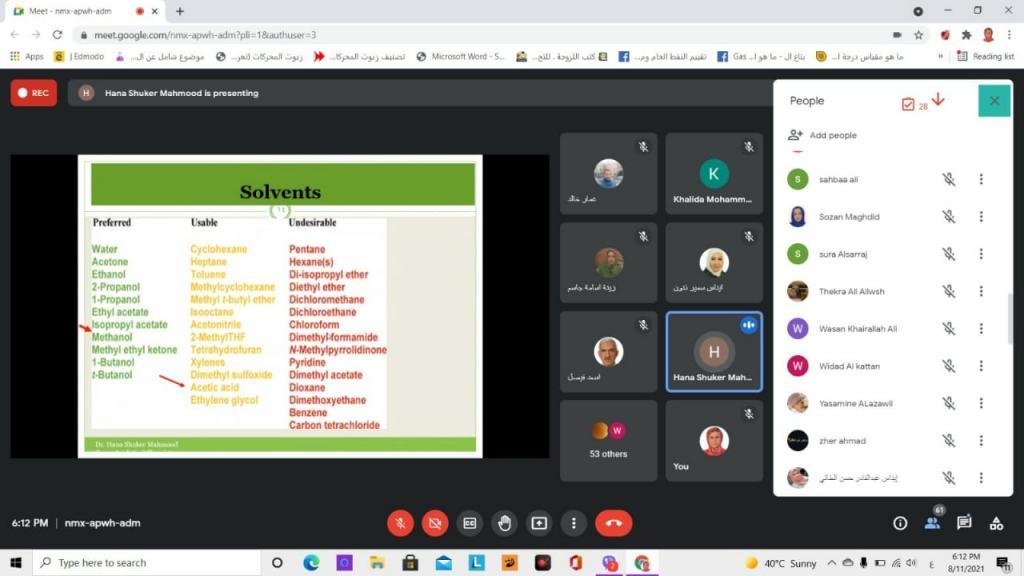Click the attendance checkmark icon in People panel

(x=908, y=103)
